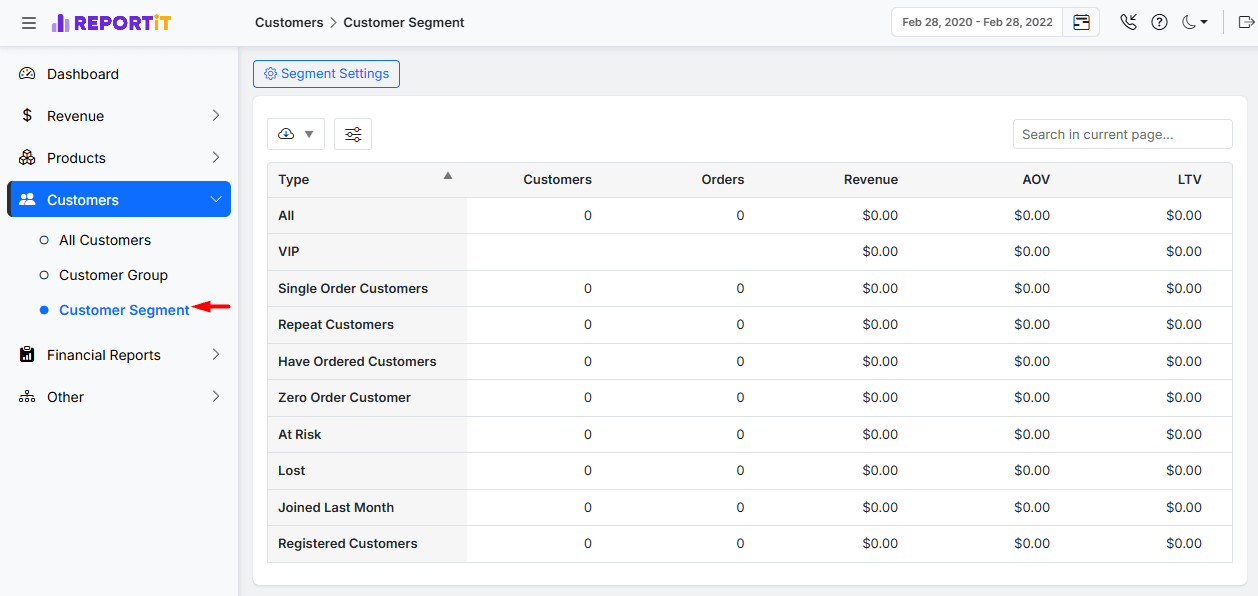Click the Segment Settings button
1258x596 pixels.
pyautogui.click(x=326, y=74)
